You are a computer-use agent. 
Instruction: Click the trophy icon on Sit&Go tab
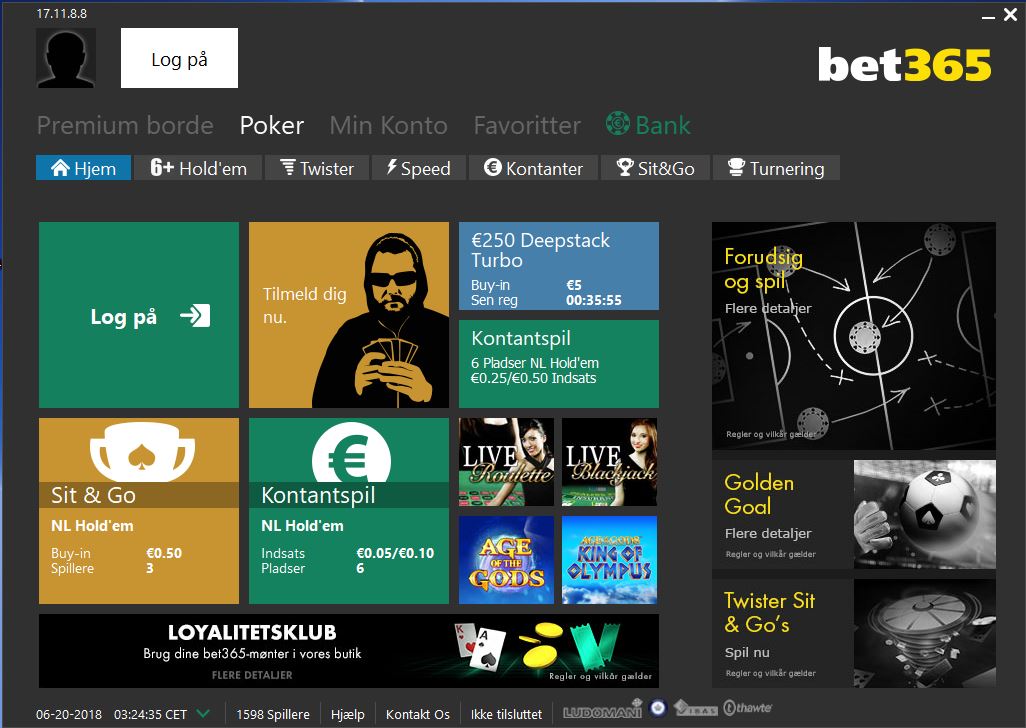pos(626,167)
